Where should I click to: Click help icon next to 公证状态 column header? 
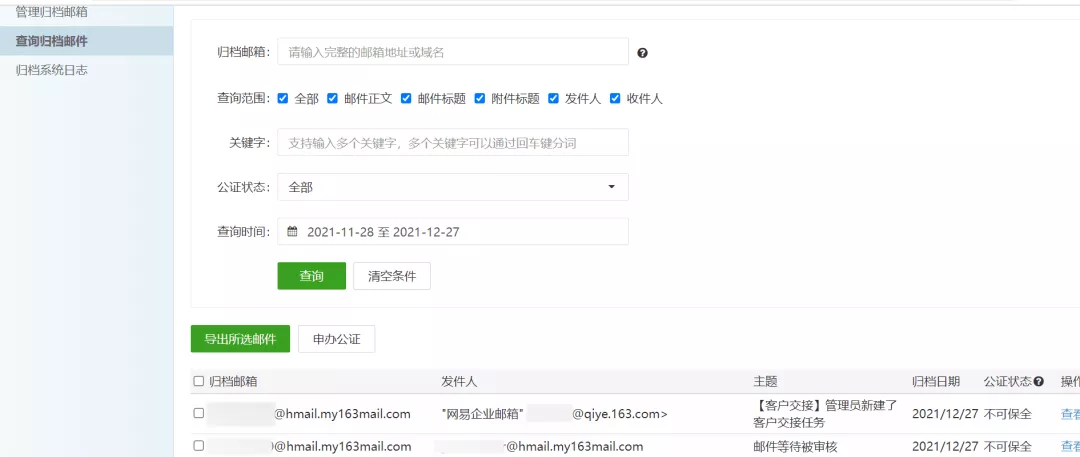point(1039,382)
